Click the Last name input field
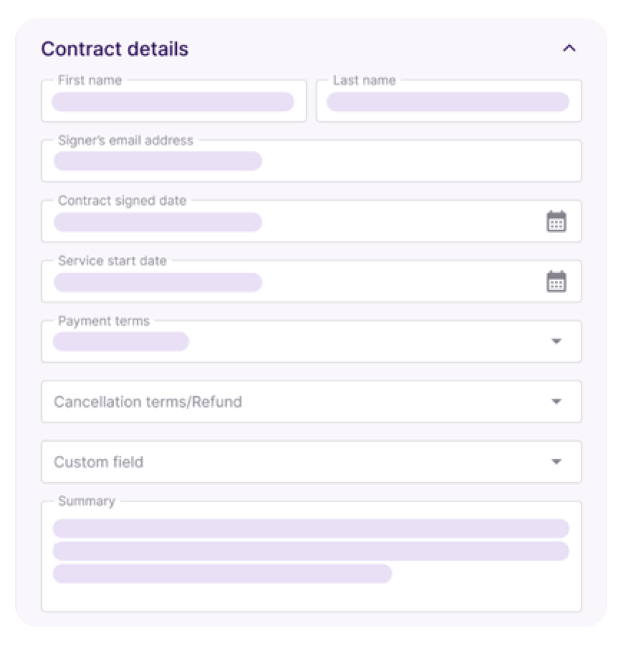Viewport: 623px width, 645px height. [x=449, y=100]
